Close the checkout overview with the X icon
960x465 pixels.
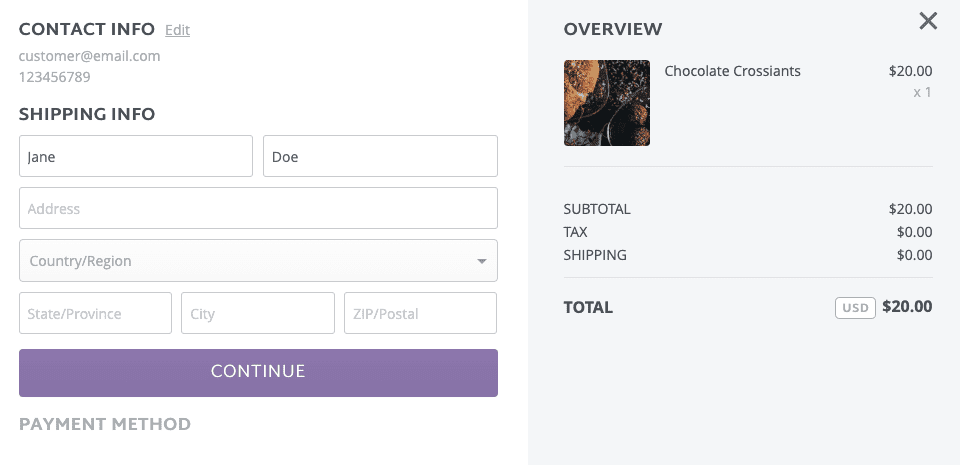coord(928,21)
